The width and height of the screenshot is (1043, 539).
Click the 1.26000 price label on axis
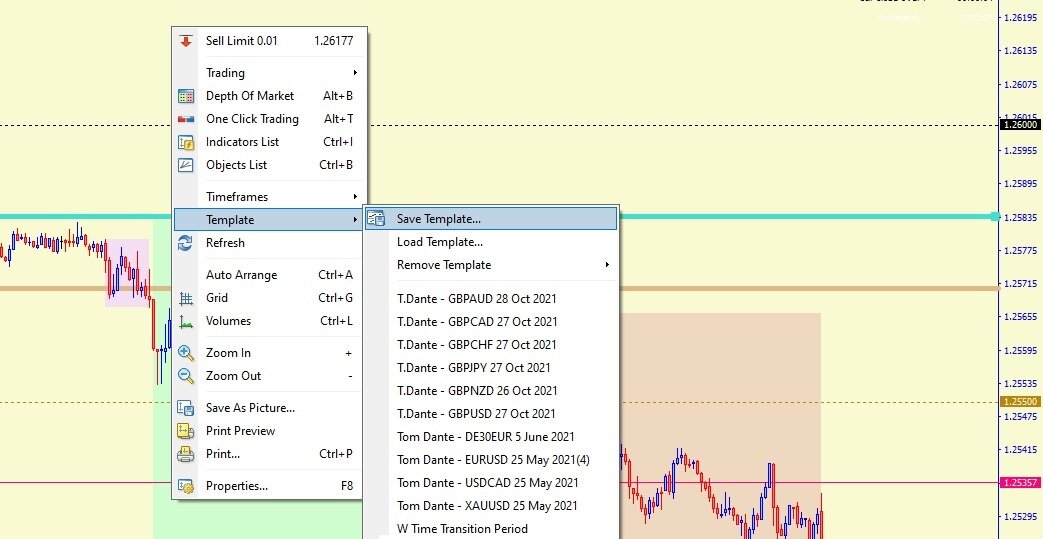1020,125
